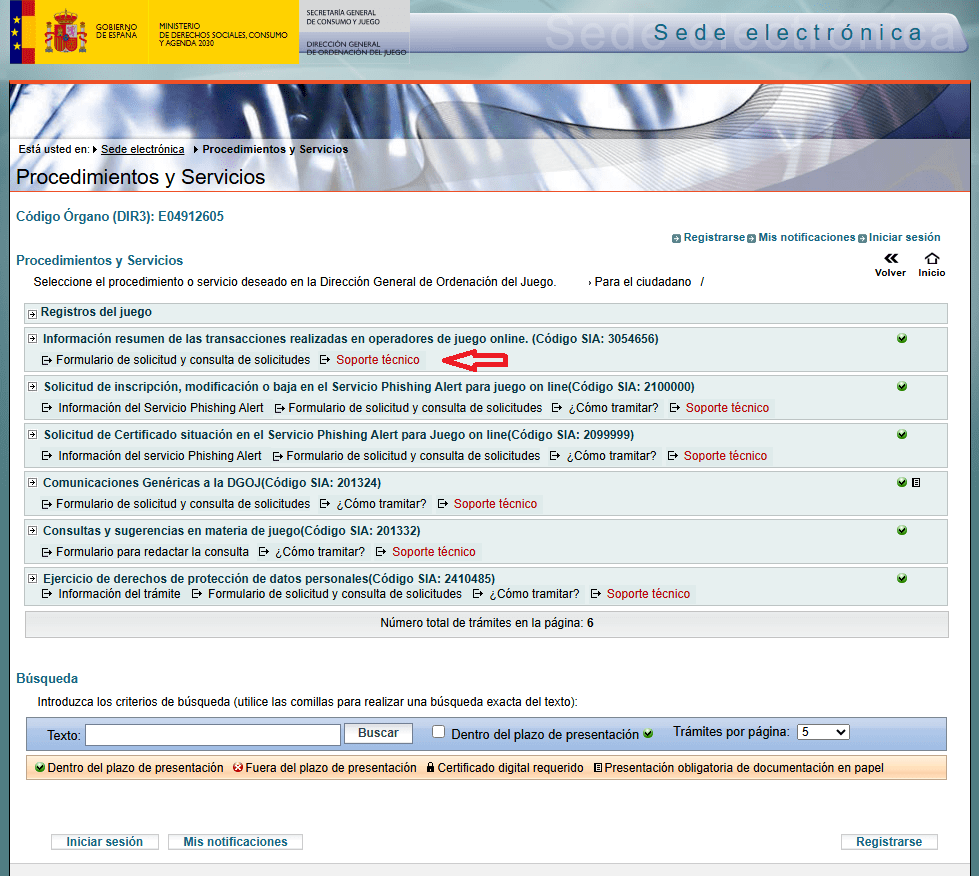This screenshot has height=876, width=979.
Task: Expand the Registros del juego section
Action: click(33, 315)
